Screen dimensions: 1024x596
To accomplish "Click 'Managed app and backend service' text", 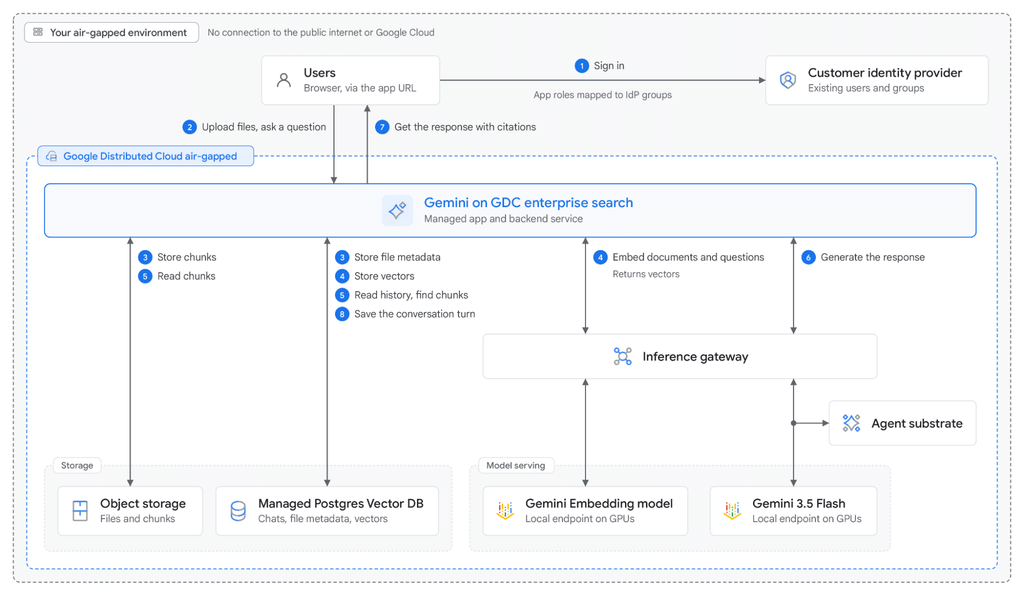I will pos(504,219).
